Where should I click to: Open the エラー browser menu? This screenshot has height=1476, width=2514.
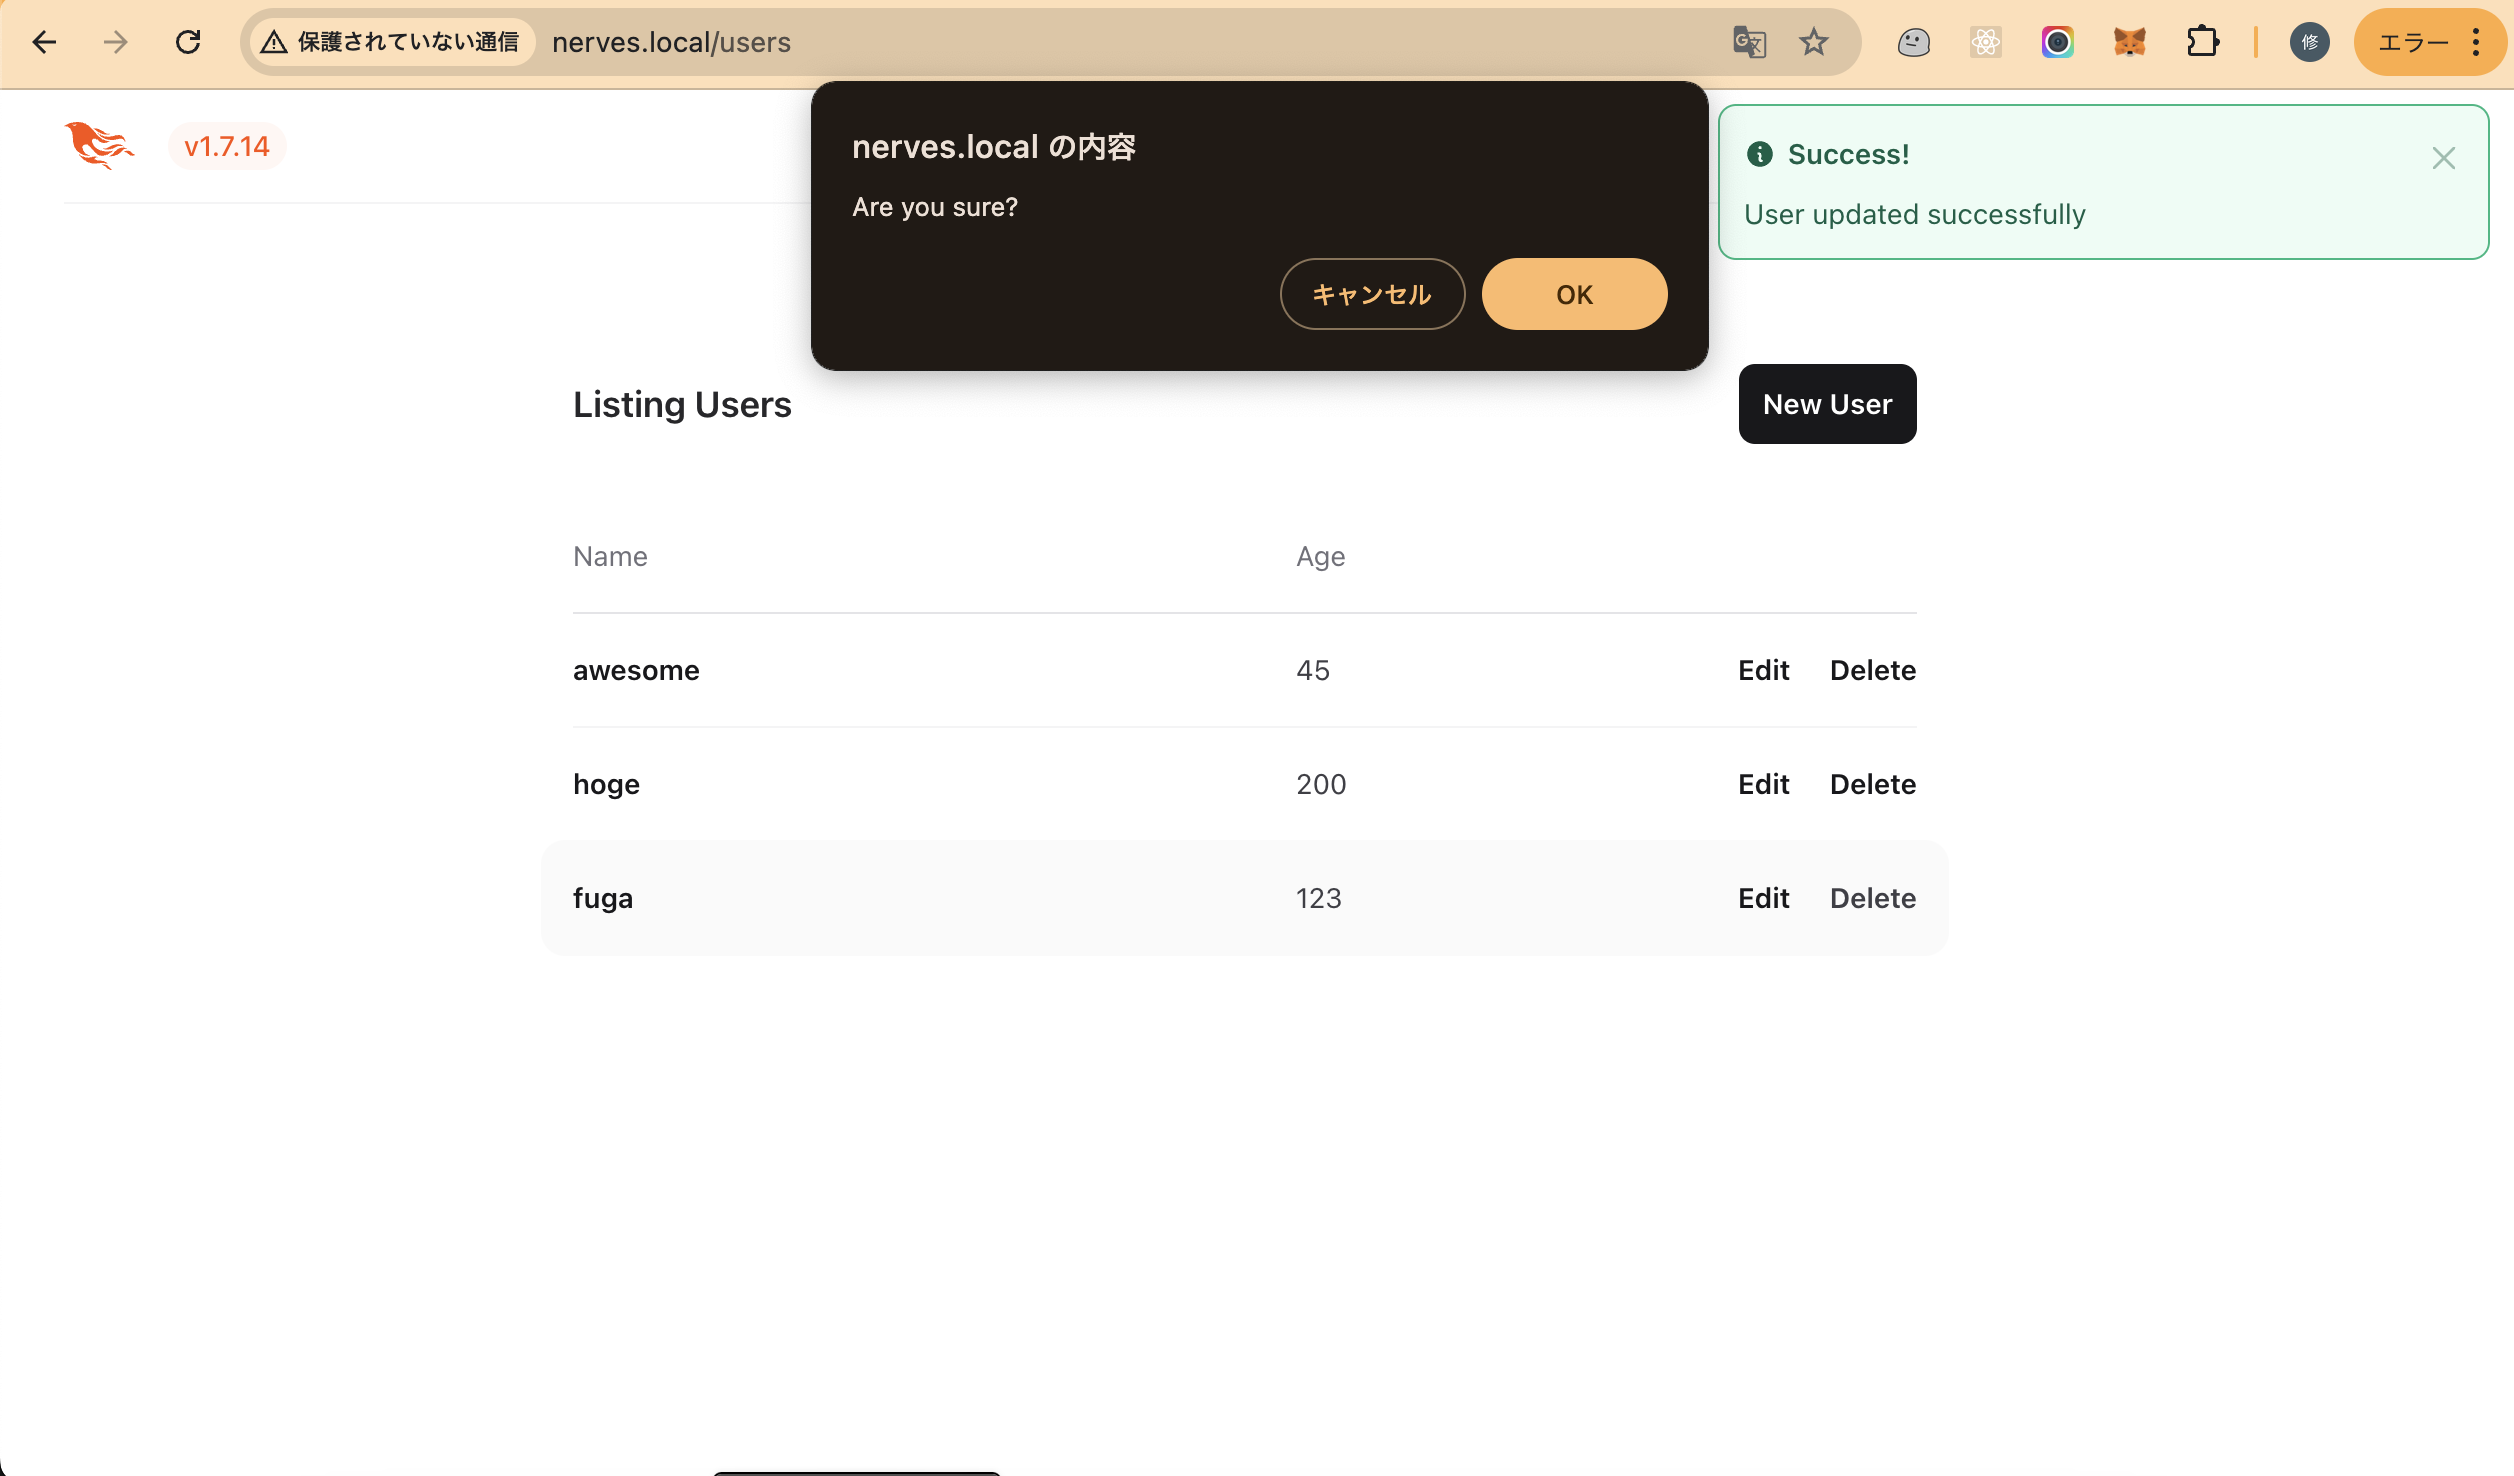(x=2430, y=42)
